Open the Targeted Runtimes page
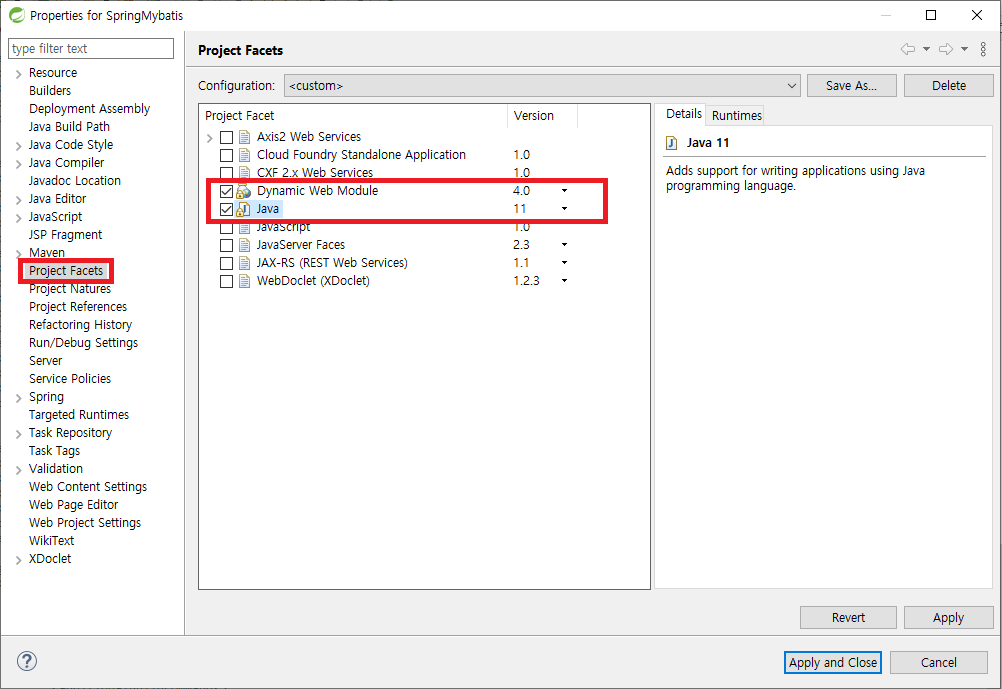This screenshot has height=689, width=1002. coord(79,415)
